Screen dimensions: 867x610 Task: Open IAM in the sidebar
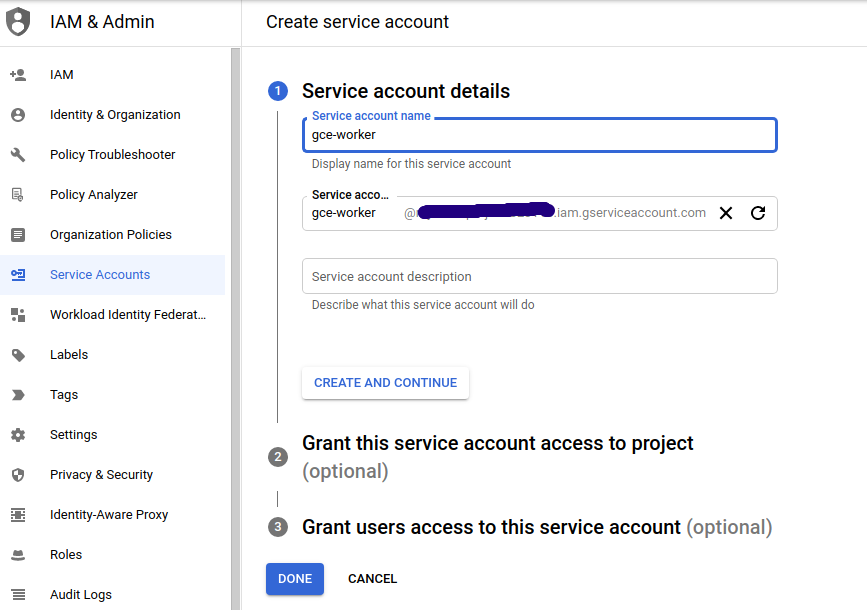click(x=112, y=75)
